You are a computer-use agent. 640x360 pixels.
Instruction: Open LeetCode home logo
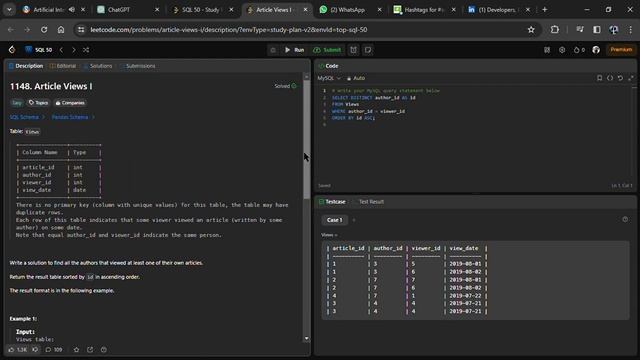tap(12, 50)
